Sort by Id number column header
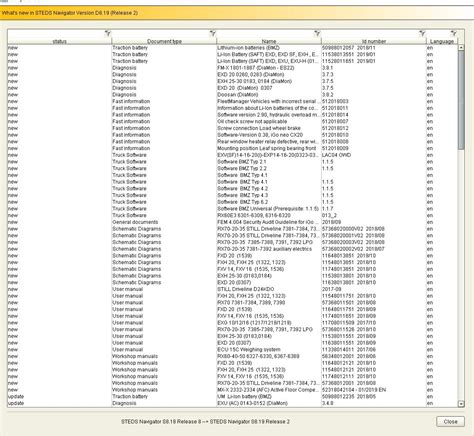Screen dimensions: 474x436 pos(374,41)
